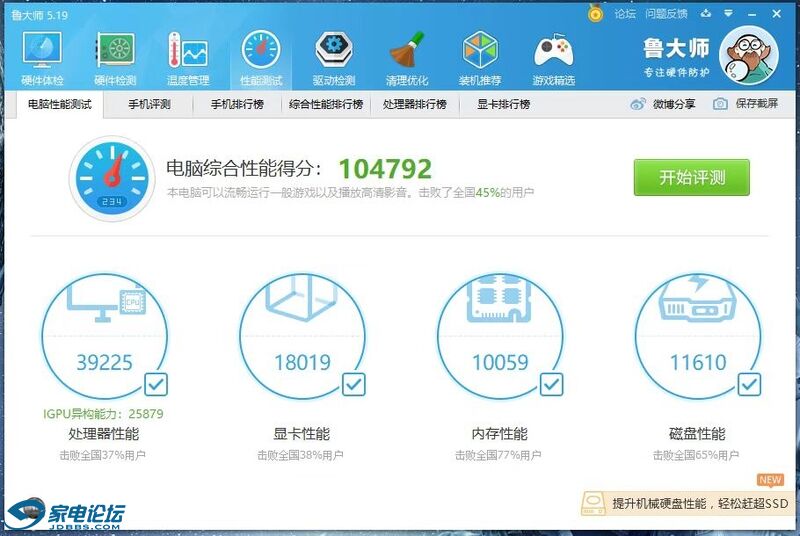Click 击败全国65%用户 text
The image size is (800, 536).
pyautogui.click(x=696, y=455)
